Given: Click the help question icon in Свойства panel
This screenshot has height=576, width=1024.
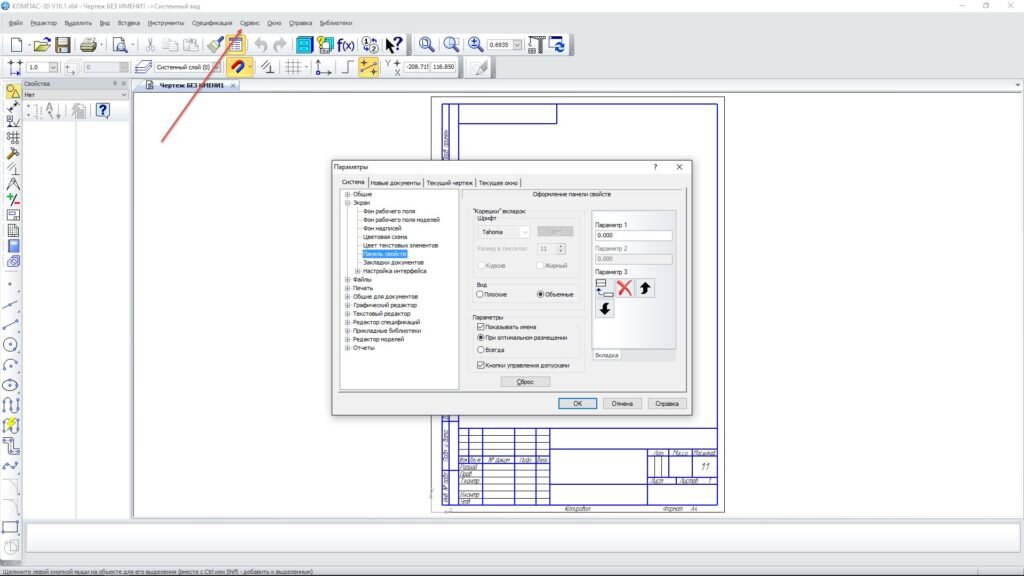Looking at the screenshot, I should [x=103, y=110].
